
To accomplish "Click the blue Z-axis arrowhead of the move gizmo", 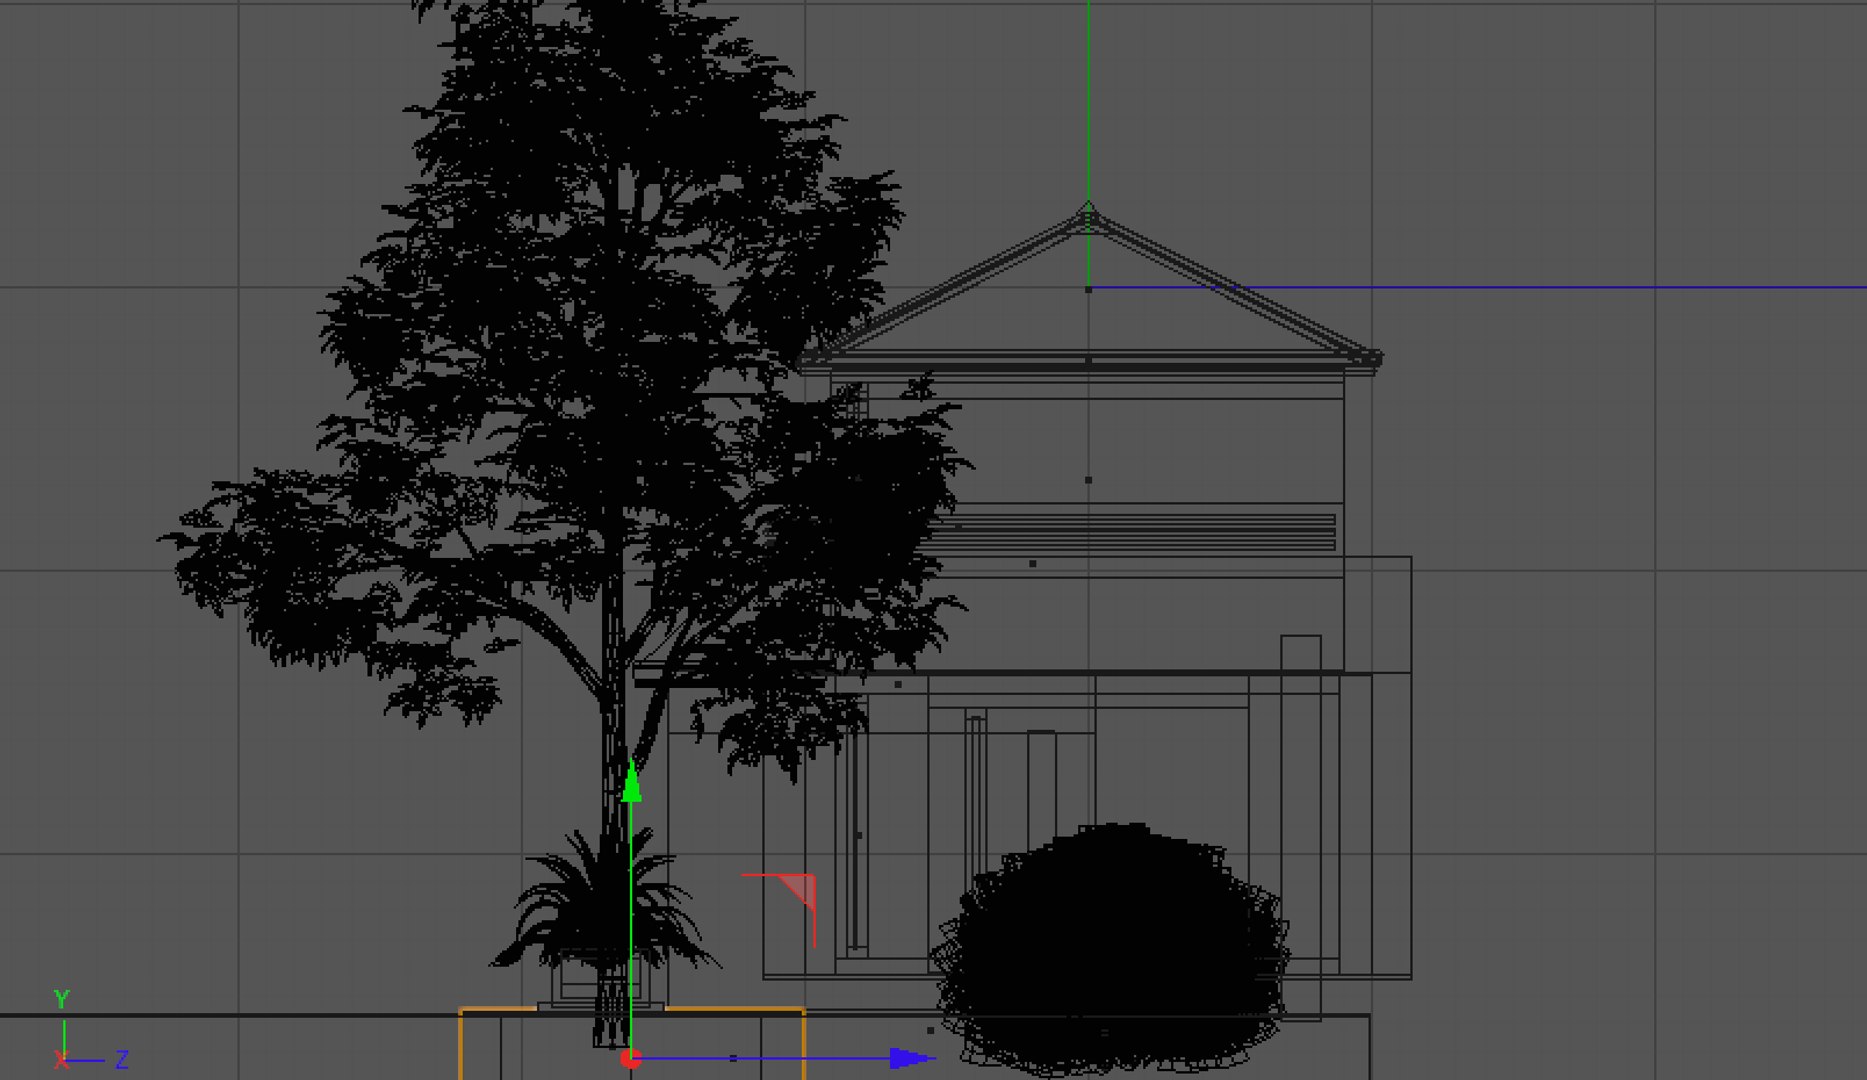I will click(911, 1058).
